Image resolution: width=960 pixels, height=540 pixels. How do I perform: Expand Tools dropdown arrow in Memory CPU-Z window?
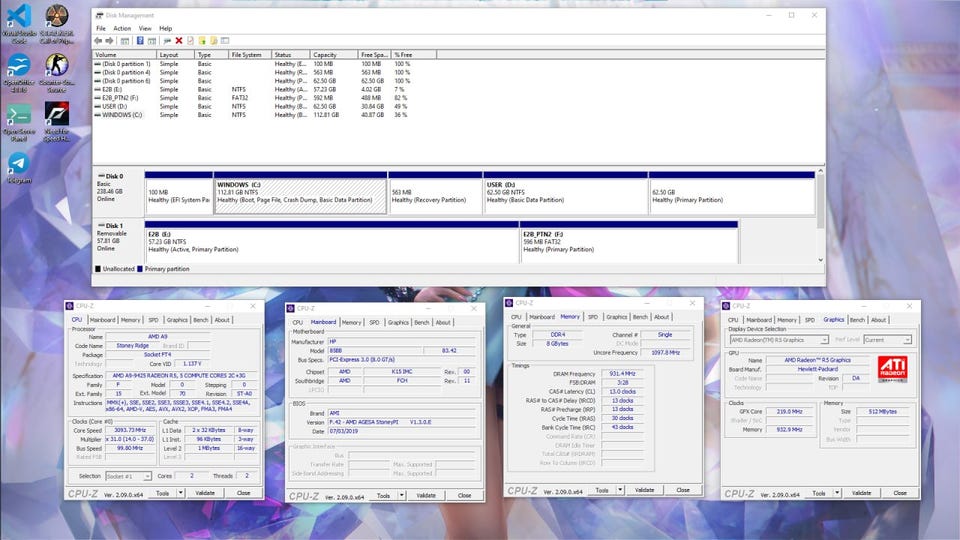(620, 490)
